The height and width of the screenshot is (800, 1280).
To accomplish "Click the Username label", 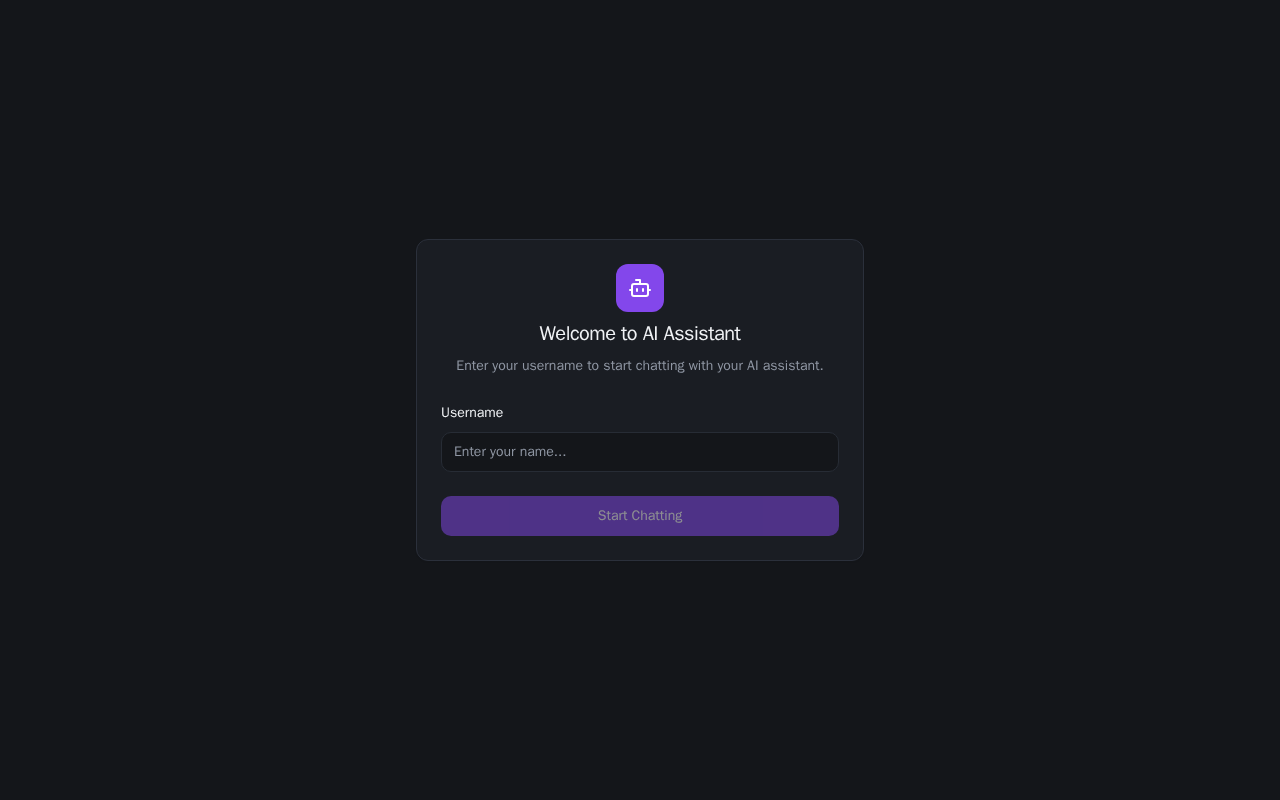I will click(472, 413).
